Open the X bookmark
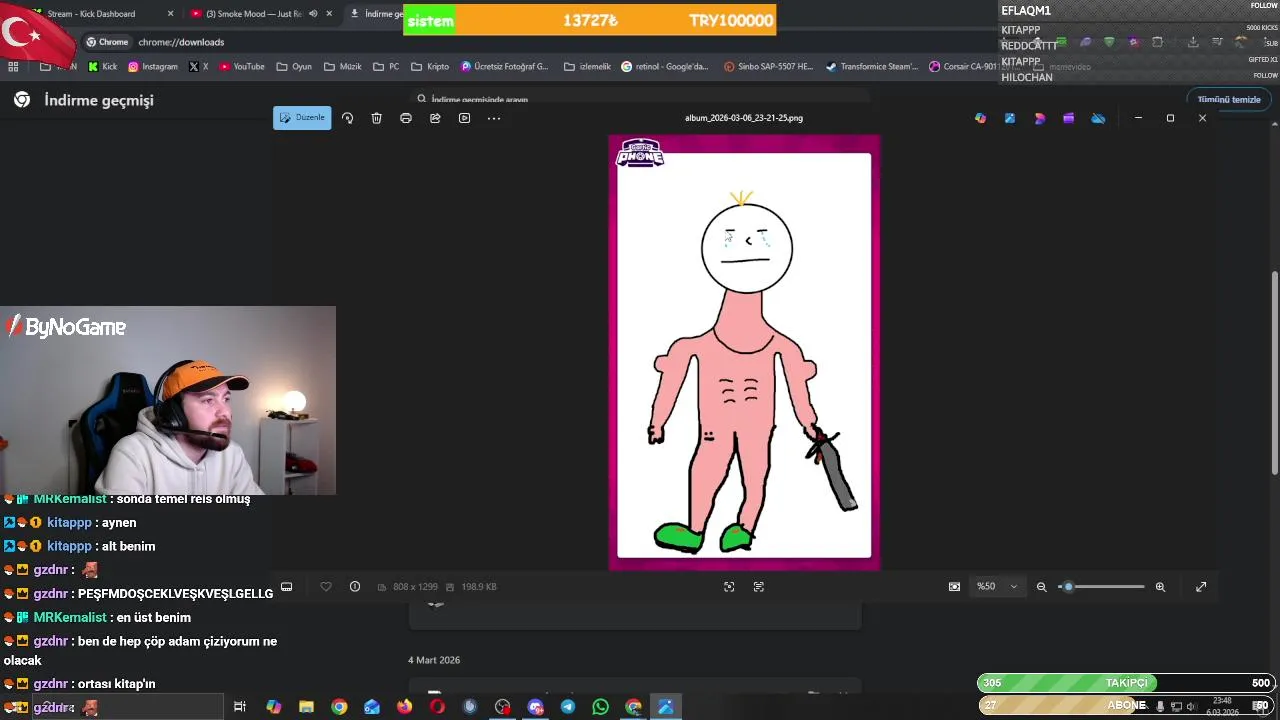Image resolution: width=1280 pixels, height=720 pixels. (x=199, y=67)
